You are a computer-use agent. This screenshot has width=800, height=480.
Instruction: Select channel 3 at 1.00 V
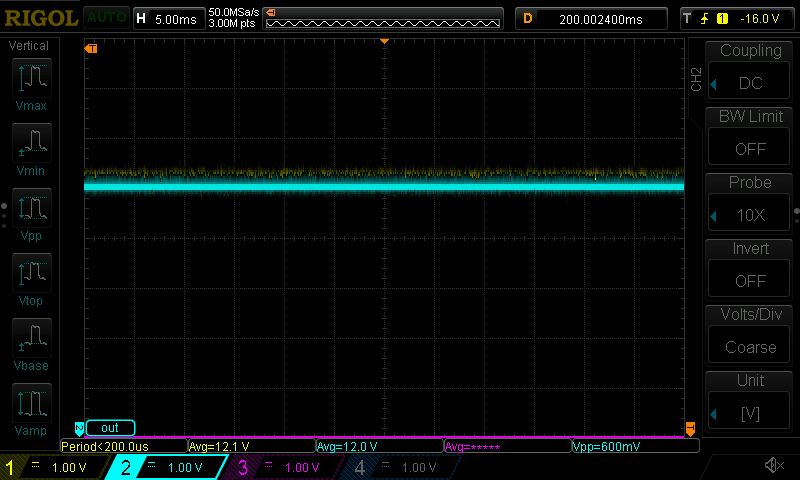click(x=283, y=467)
